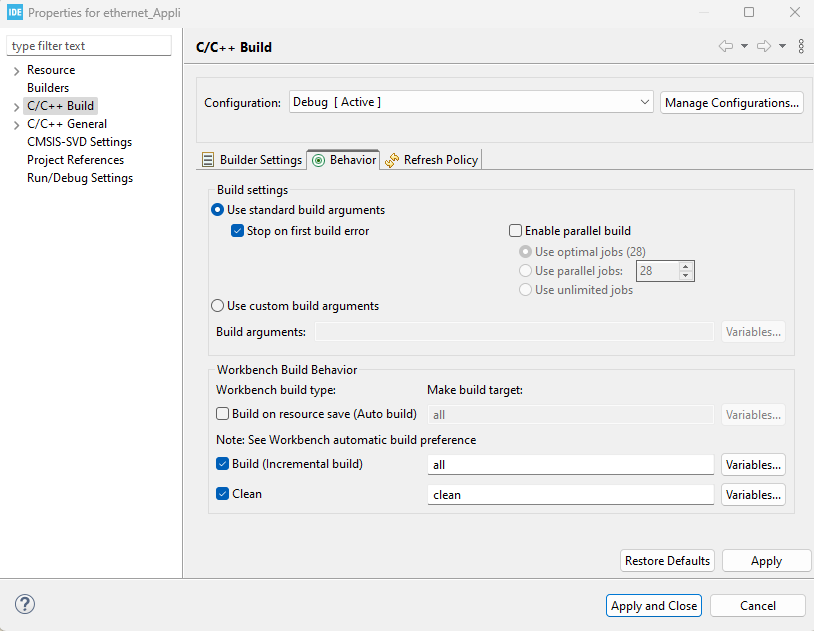Enable parallel build checkbox

(x=516, y=231)
